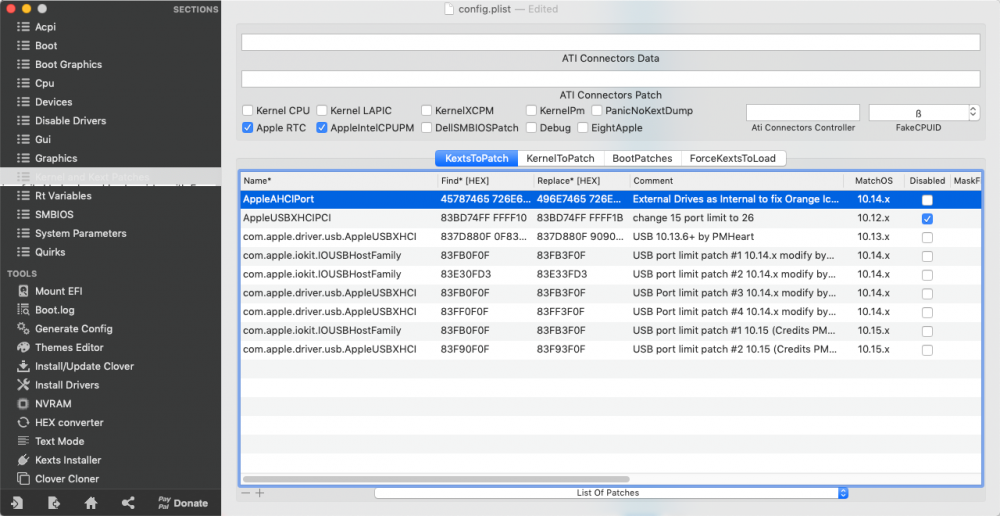Open the Install/Update Clover download icon
Viewport: 1000px width, 516px height.
[24, 366]
